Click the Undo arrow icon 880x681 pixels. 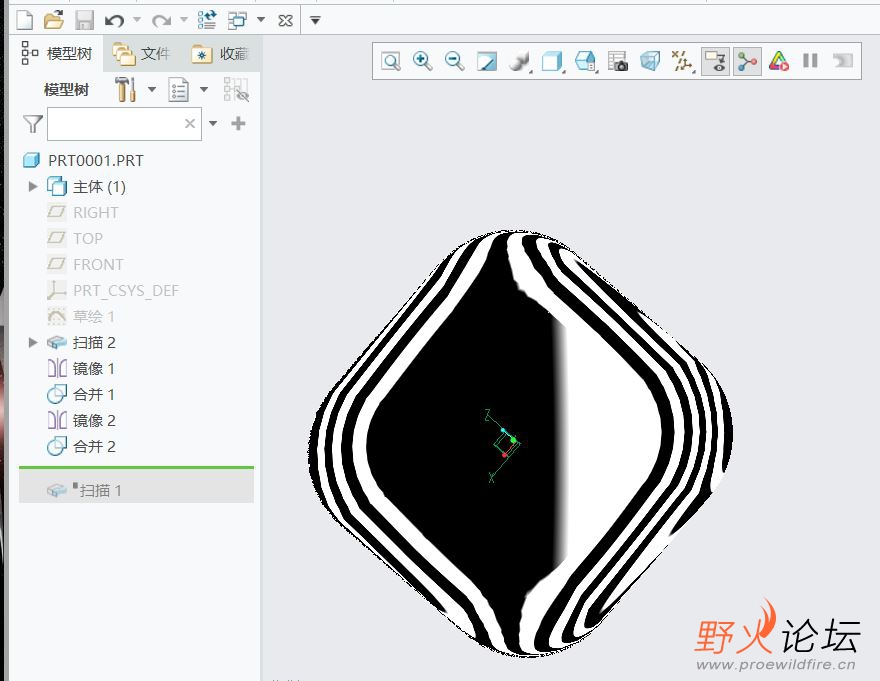pyautogui.click(x=114, y=20)
